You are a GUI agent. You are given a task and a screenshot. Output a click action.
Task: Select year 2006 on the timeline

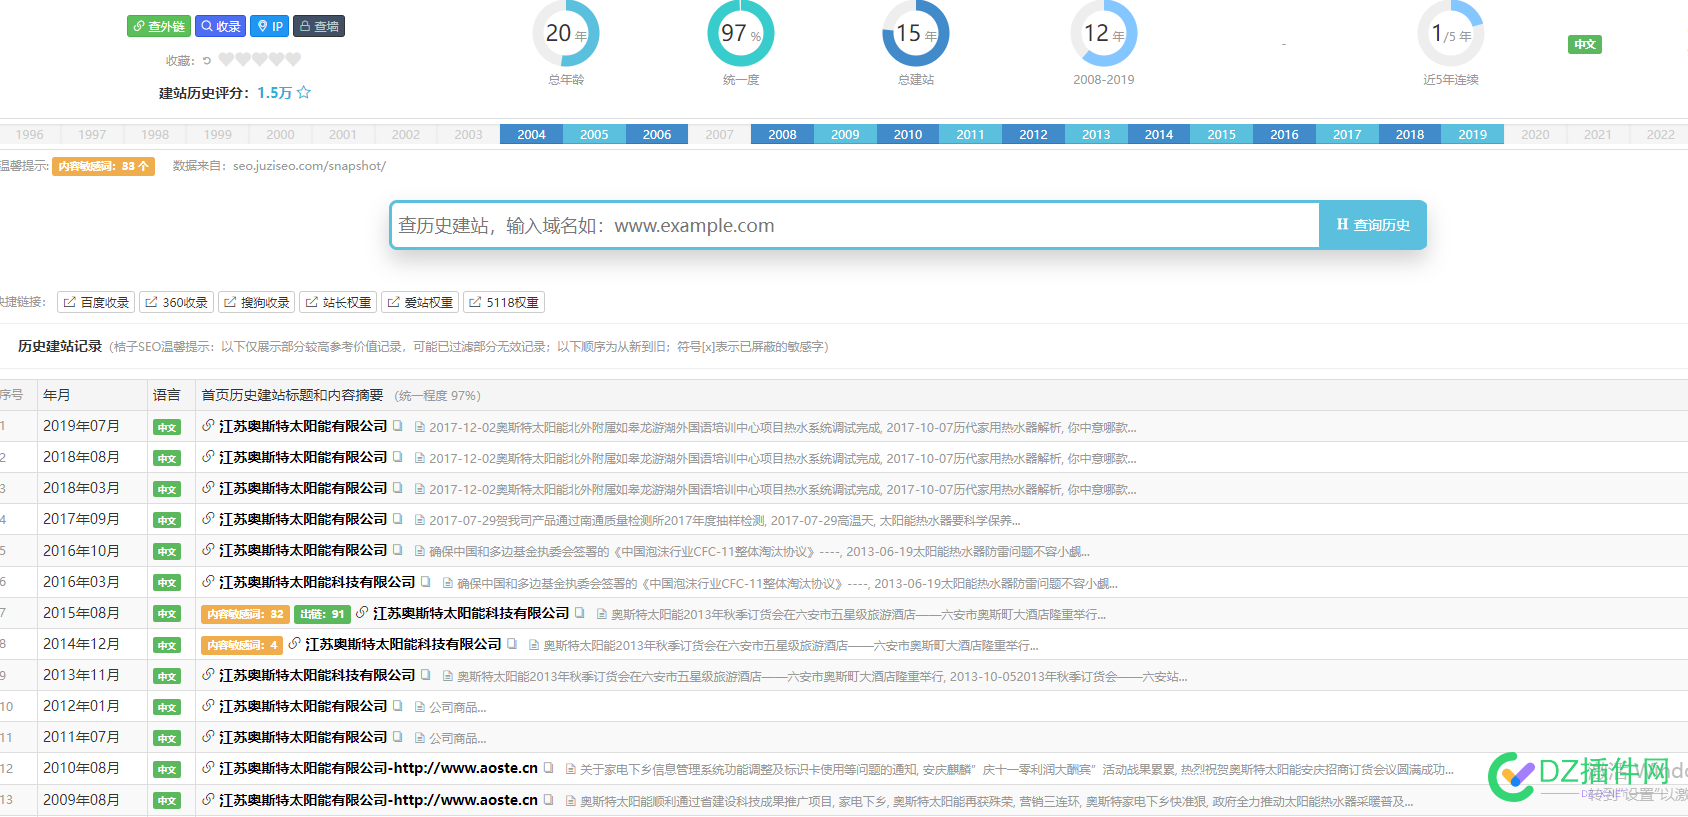[x=657, y=134]
